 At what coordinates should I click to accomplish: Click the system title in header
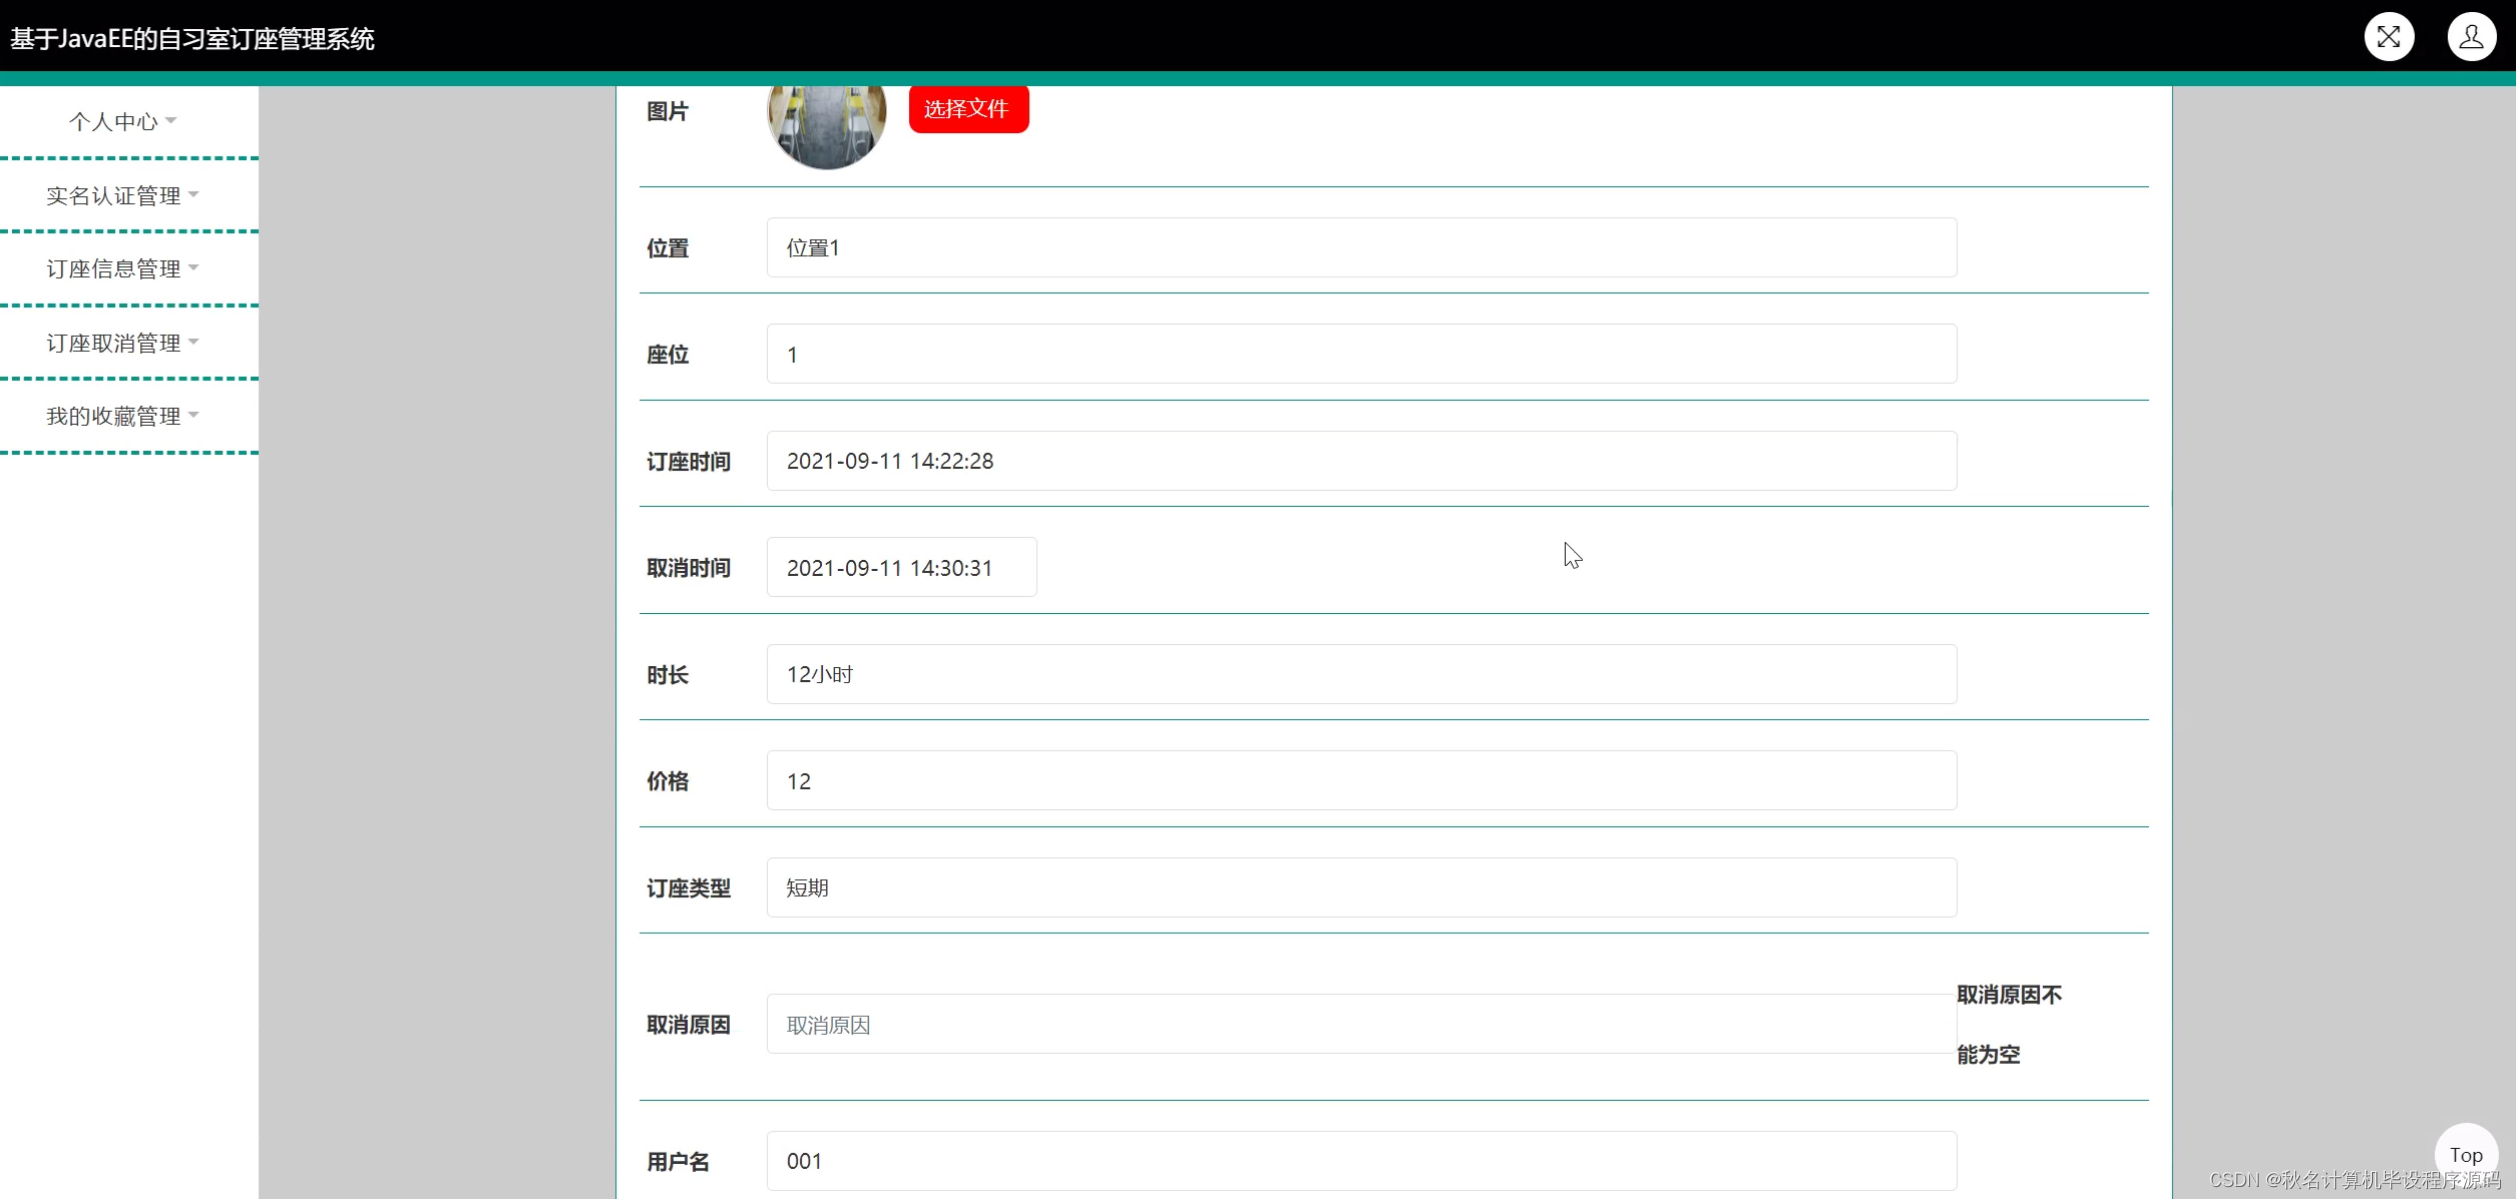tap(192, 39)
